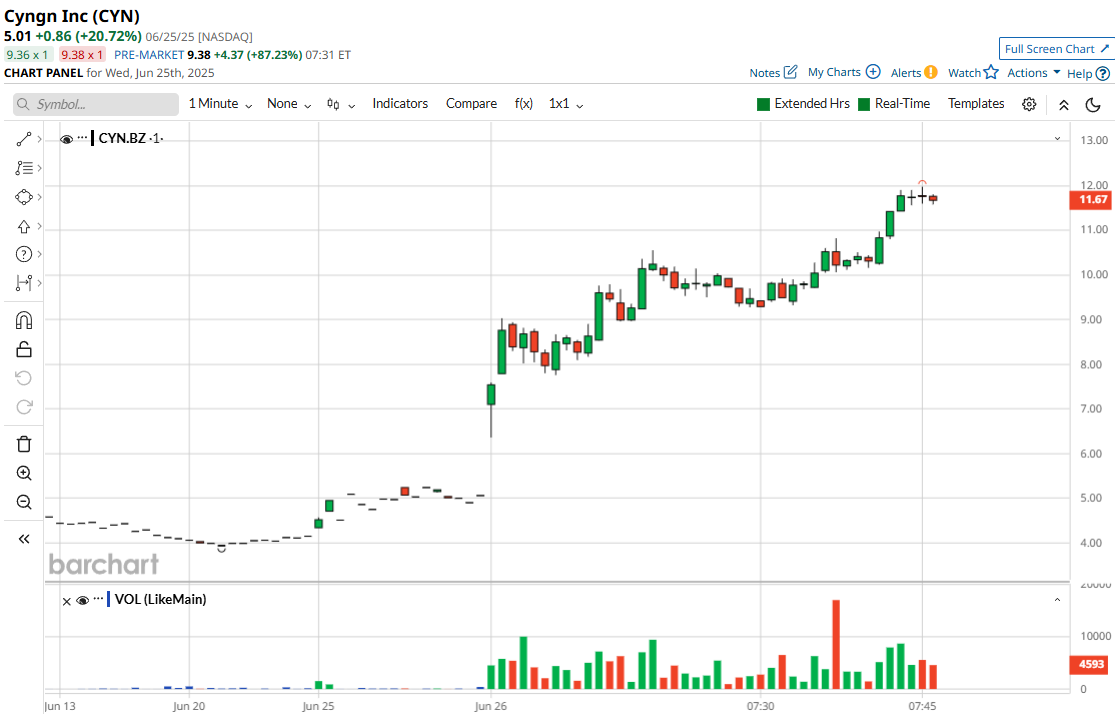This screenshot has height=714, width=1115.
Task: Zoom out with magnifier minus
Action: pyautogui.click(x=23, y=502)
